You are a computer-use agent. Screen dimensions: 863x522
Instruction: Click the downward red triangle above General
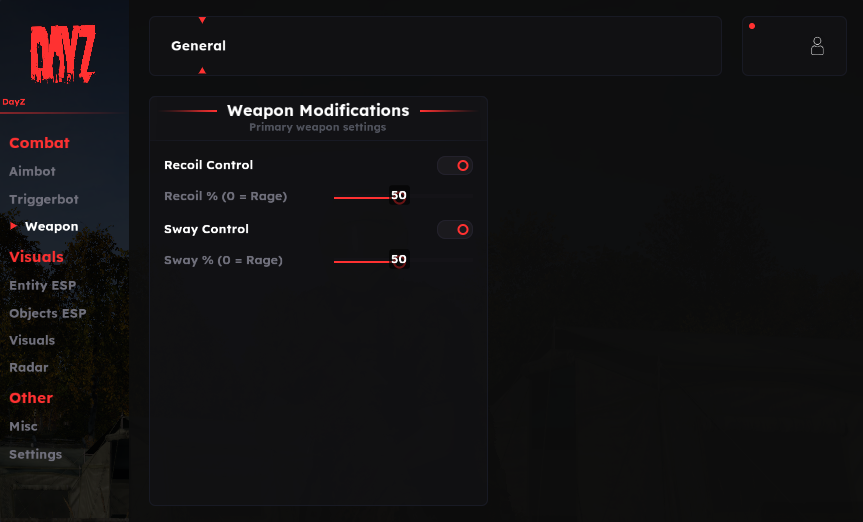[x=203, y=20]
